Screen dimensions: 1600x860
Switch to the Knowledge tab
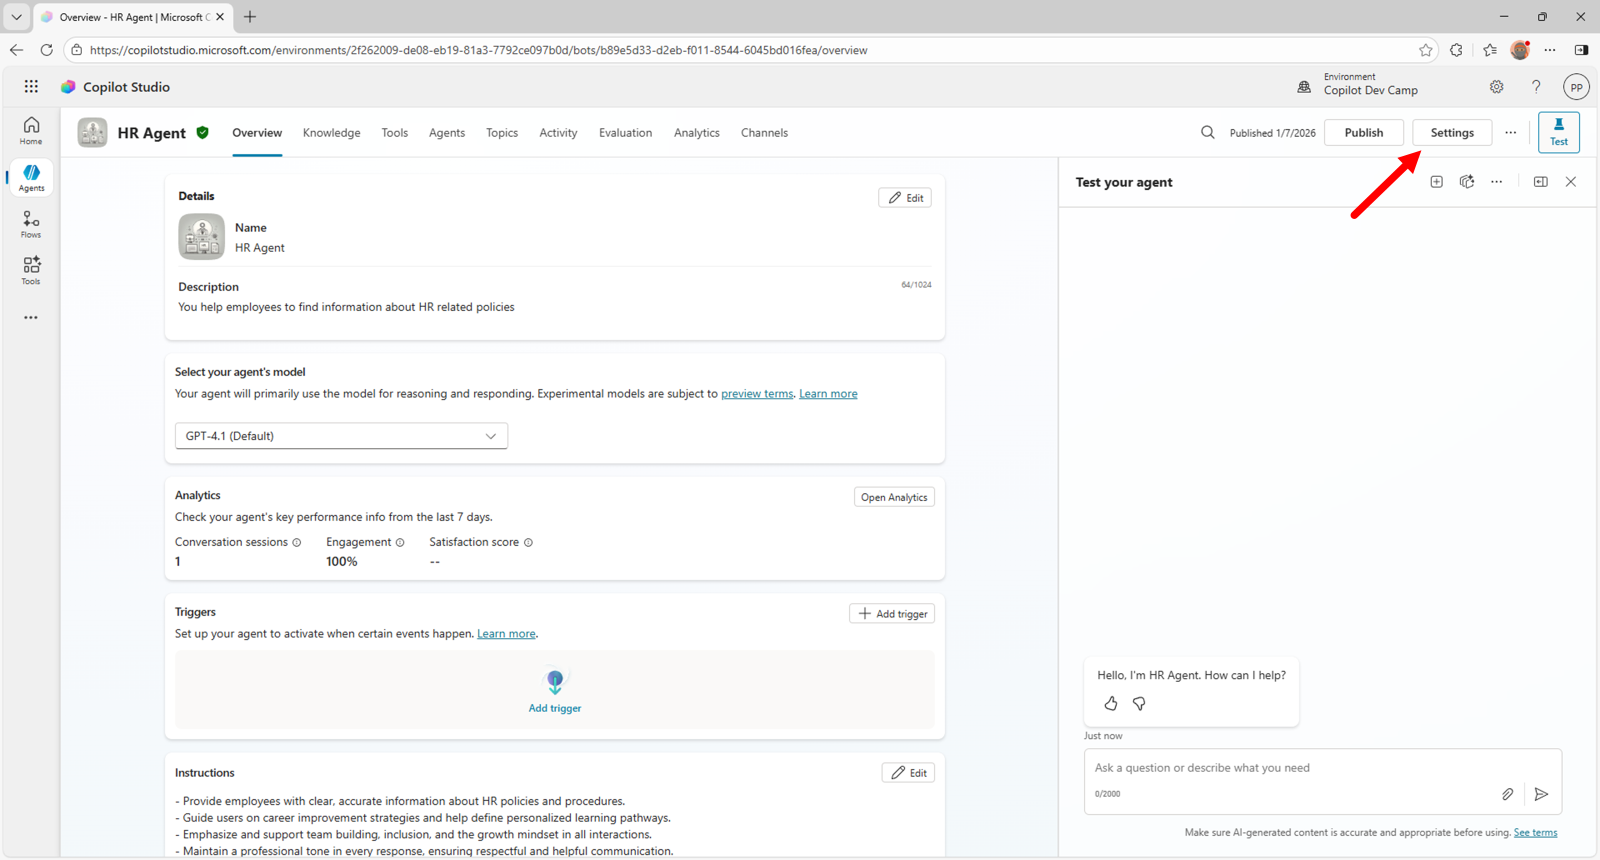tap(331, 133)
